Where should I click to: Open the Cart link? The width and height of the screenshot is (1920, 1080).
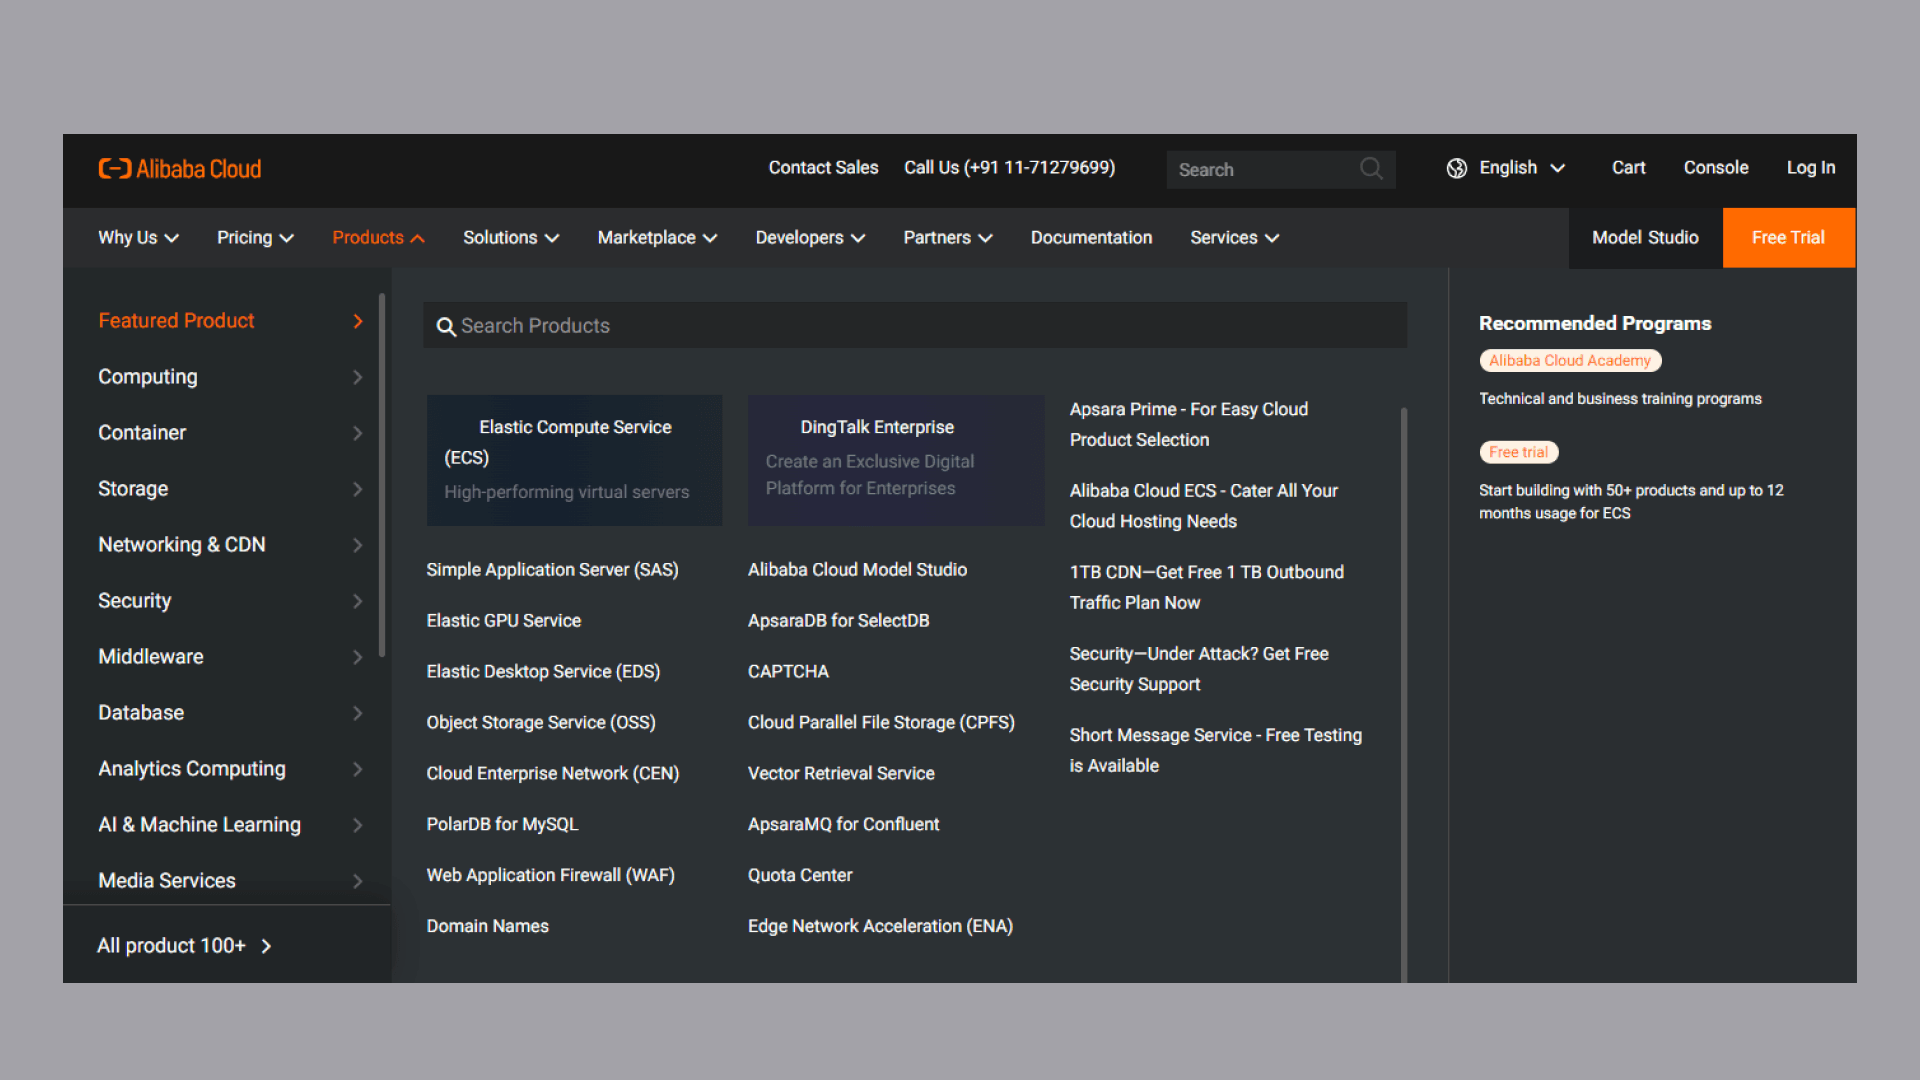click(1628, 168)
